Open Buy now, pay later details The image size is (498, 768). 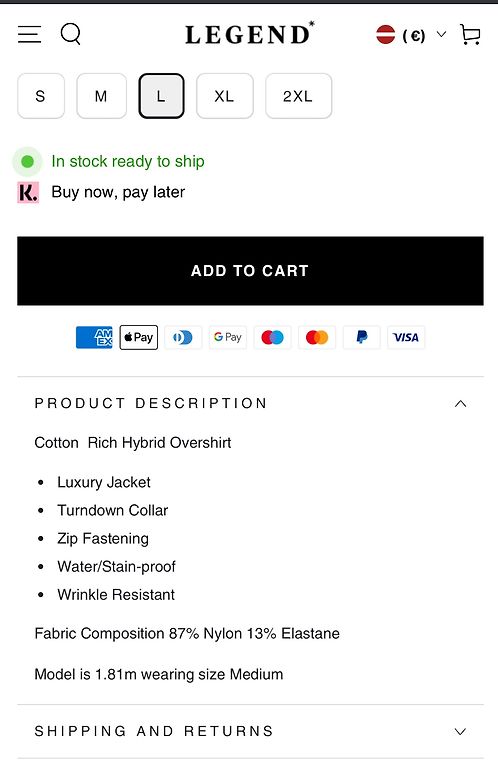click(118, 192)
